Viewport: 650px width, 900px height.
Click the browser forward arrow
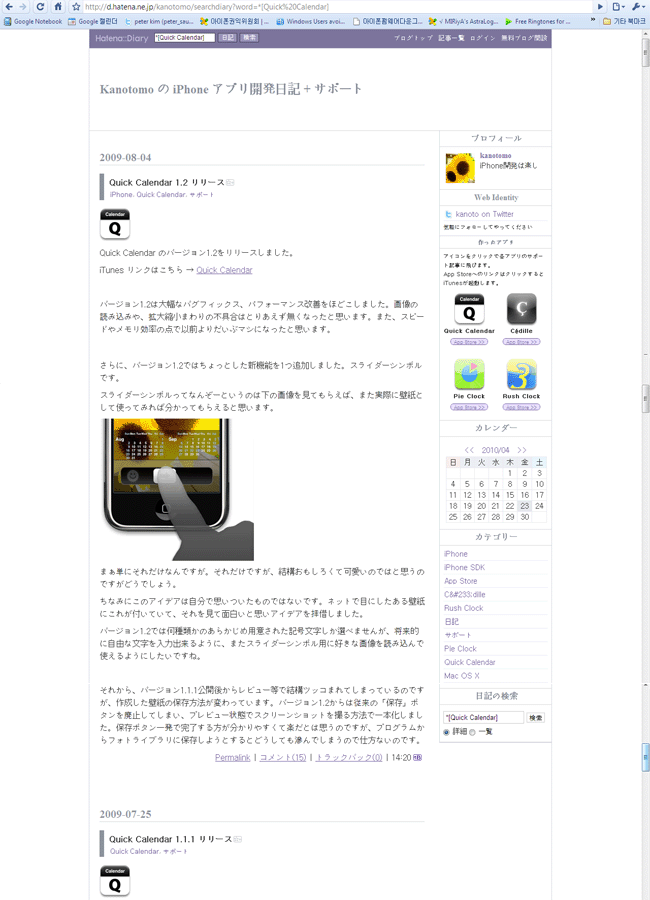[23, 7]
